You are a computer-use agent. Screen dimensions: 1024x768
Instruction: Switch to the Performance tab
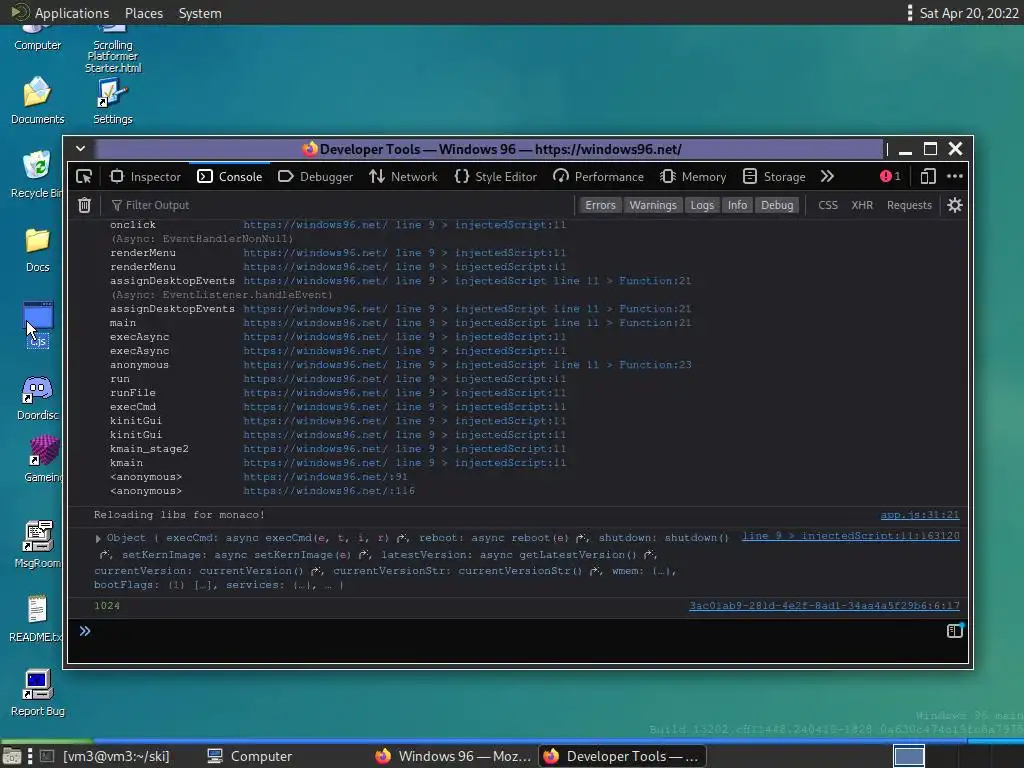coord(598,176)
